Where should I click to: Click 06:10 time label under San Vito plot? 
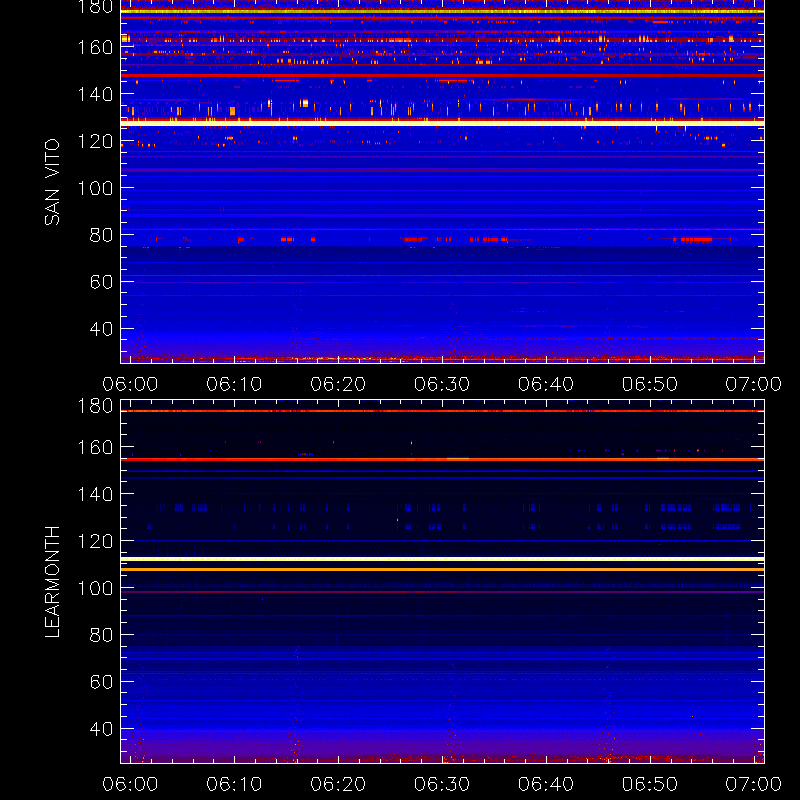point(234,384)
